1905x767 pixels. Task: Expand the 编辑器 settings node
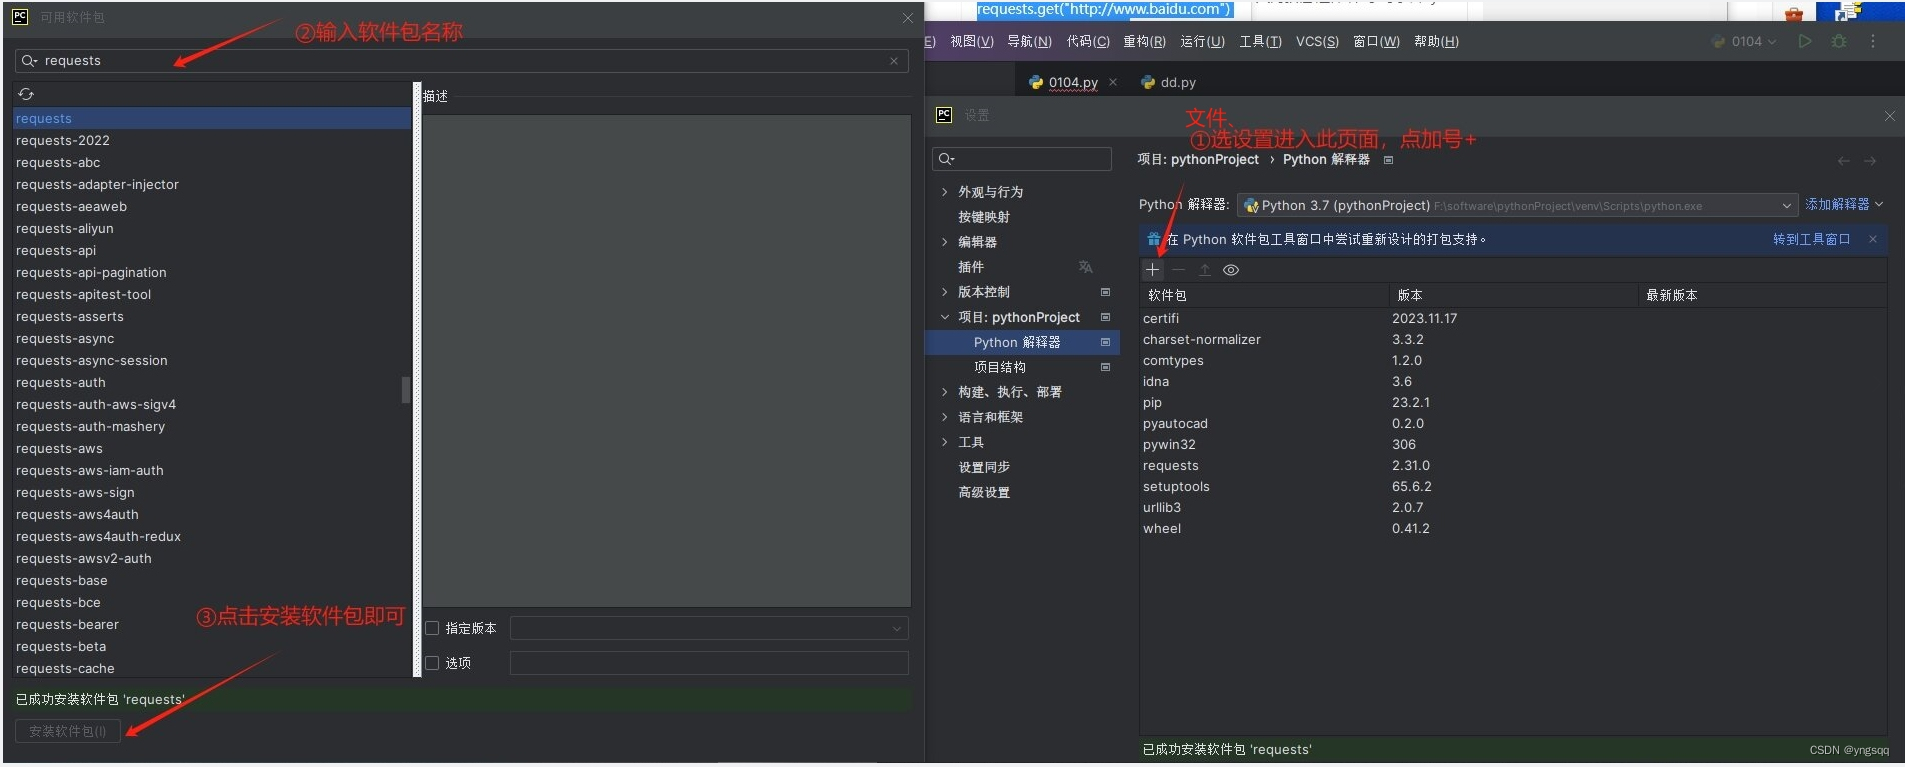944,242
